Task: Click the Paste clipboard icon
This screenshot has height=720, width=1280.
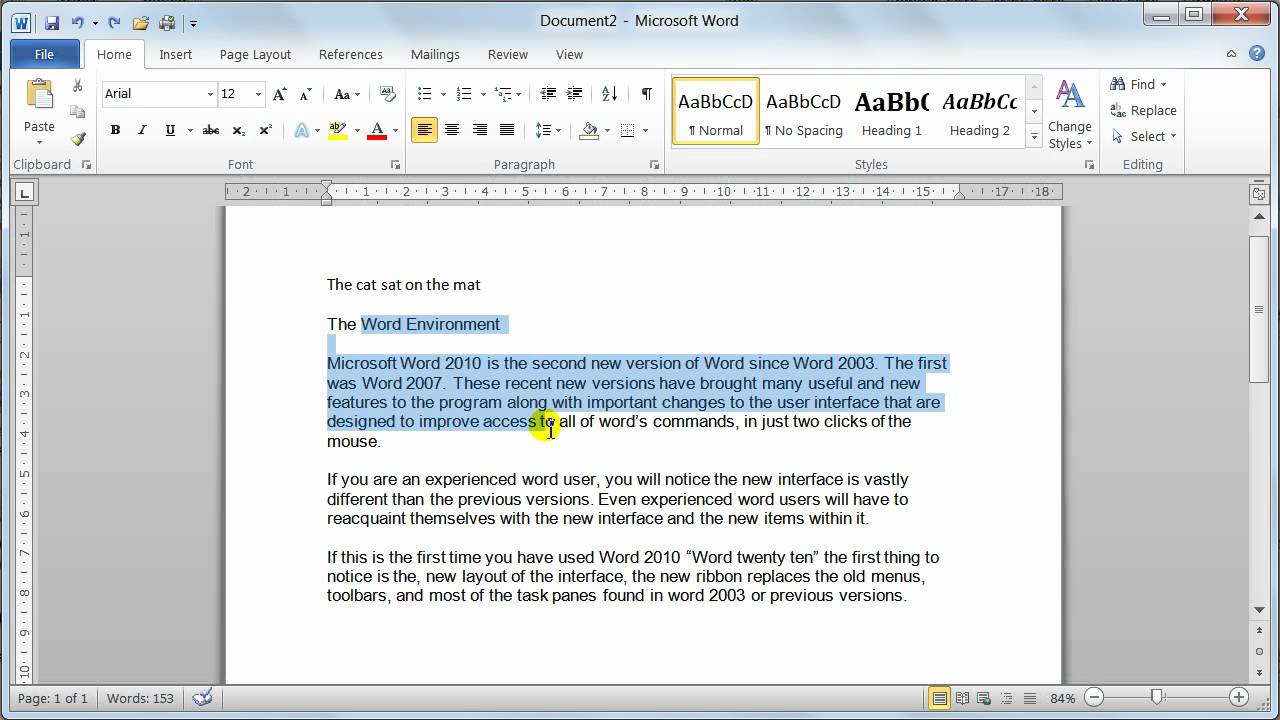Action: click(x=39, y=95)
